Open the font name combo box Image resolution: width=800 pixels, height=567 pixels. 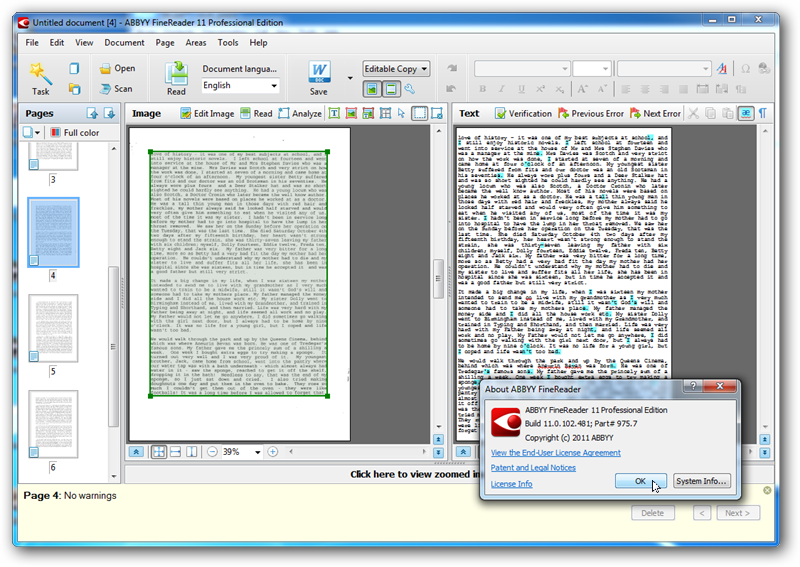[x=522, y=68]
